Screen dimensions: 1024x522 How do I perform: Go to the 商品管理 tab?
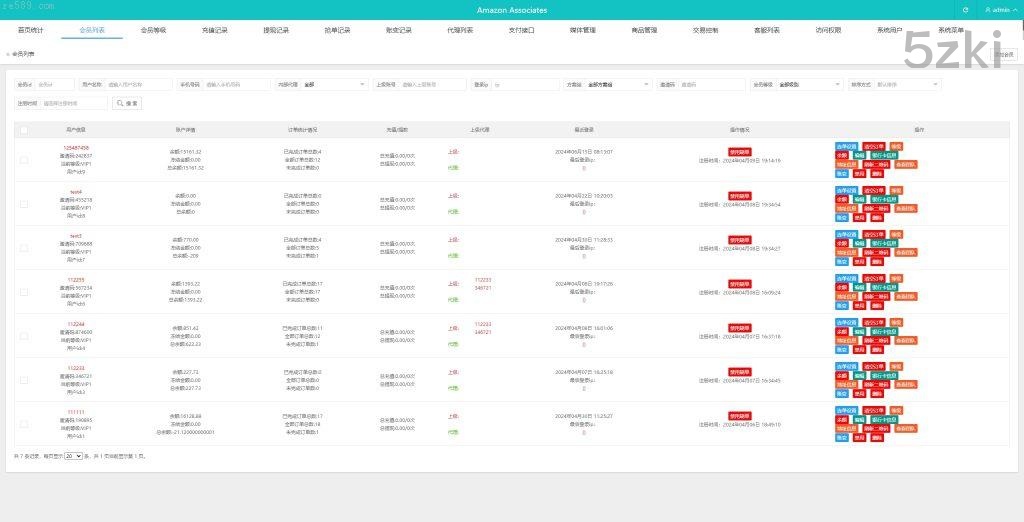(x=644, y=30)
